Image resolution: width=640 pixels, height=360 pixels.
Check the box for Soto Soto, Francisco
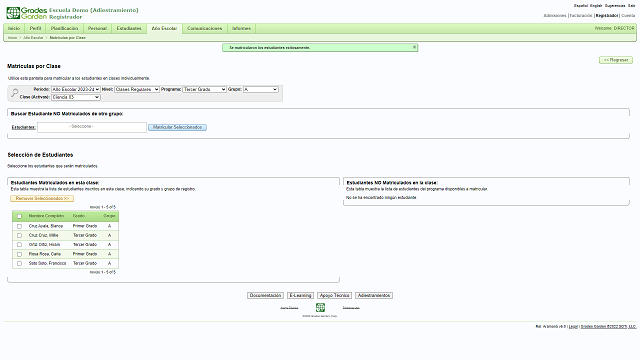pyautogui.click(x=19, y=264)
